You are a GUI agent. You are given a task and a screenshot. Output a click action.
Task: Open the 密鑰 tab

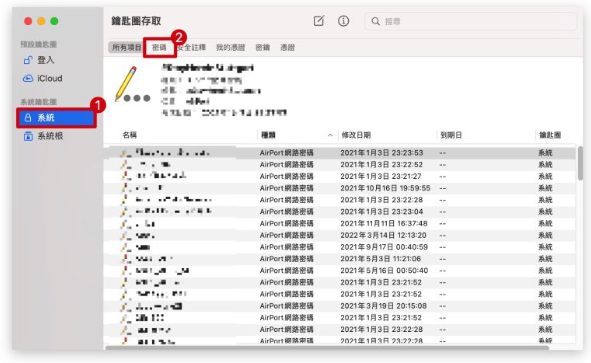click(263, 47)
